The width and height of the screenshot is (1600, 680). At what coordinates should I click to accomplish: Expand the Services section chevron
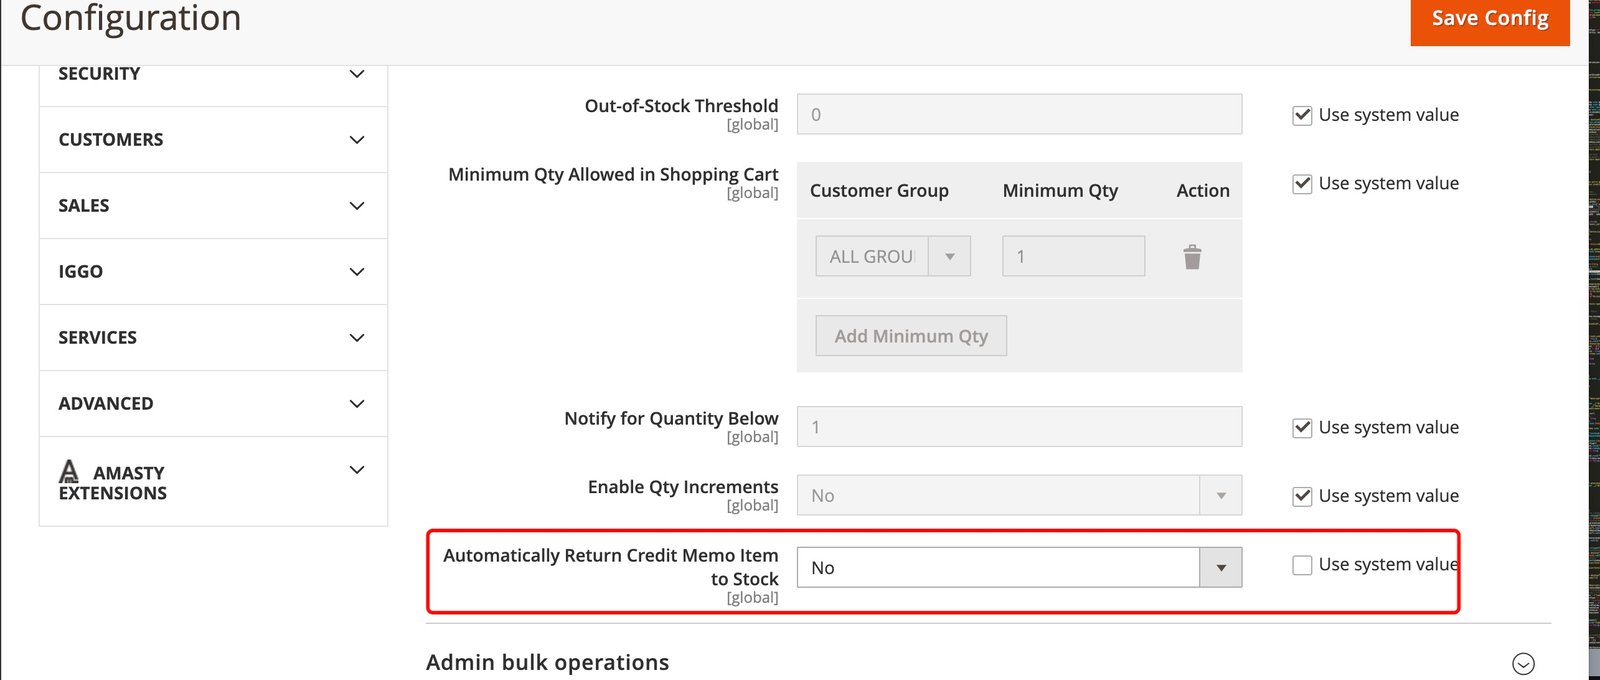pos(357,338)
